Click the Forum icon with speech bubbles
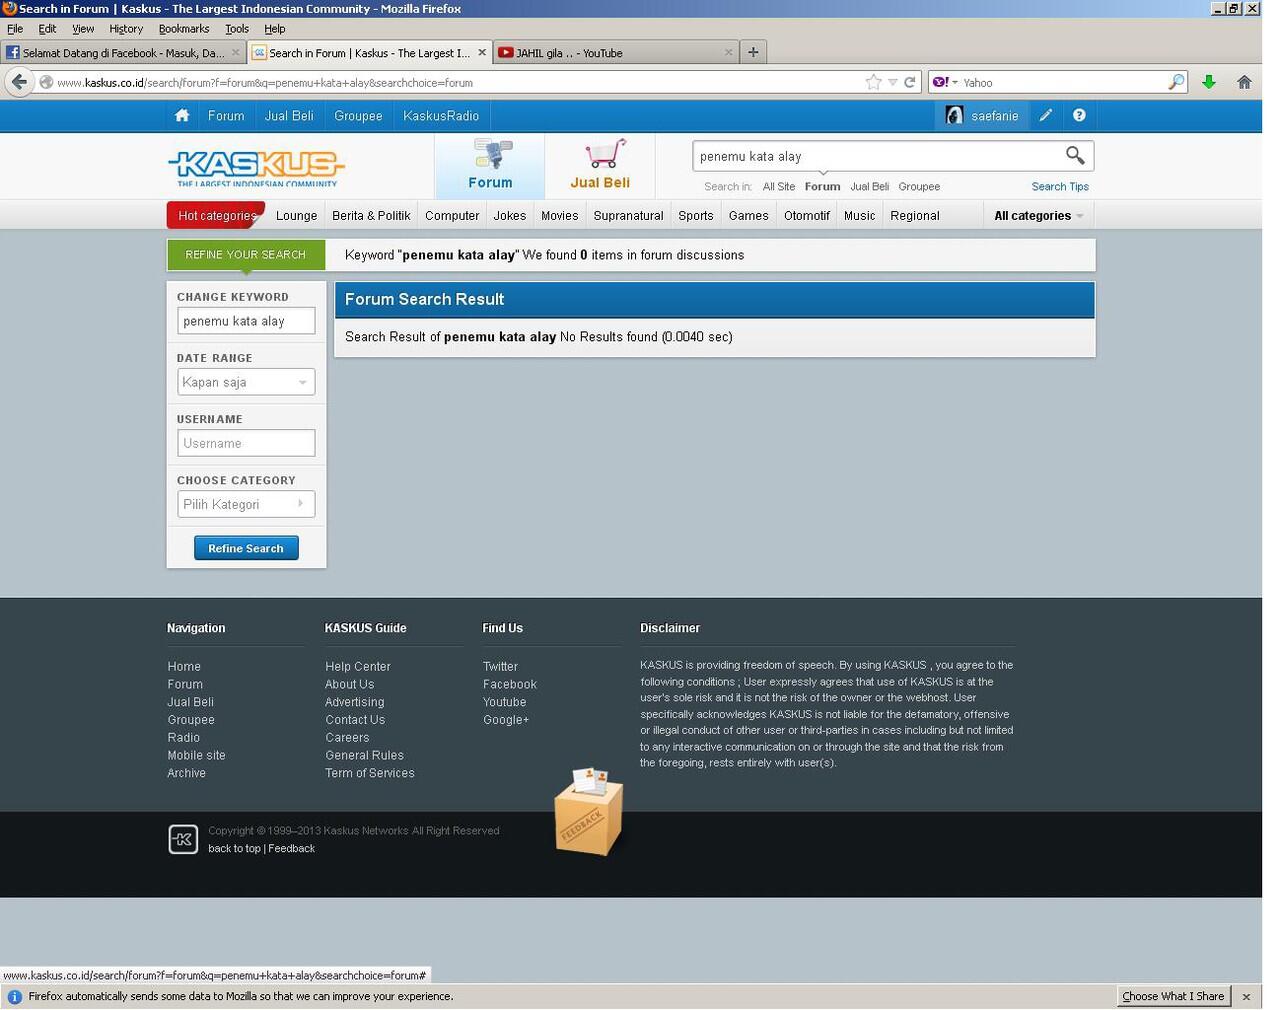Image resolution: width=1280 pixels, height=1010 pixels. pos(490,155)
